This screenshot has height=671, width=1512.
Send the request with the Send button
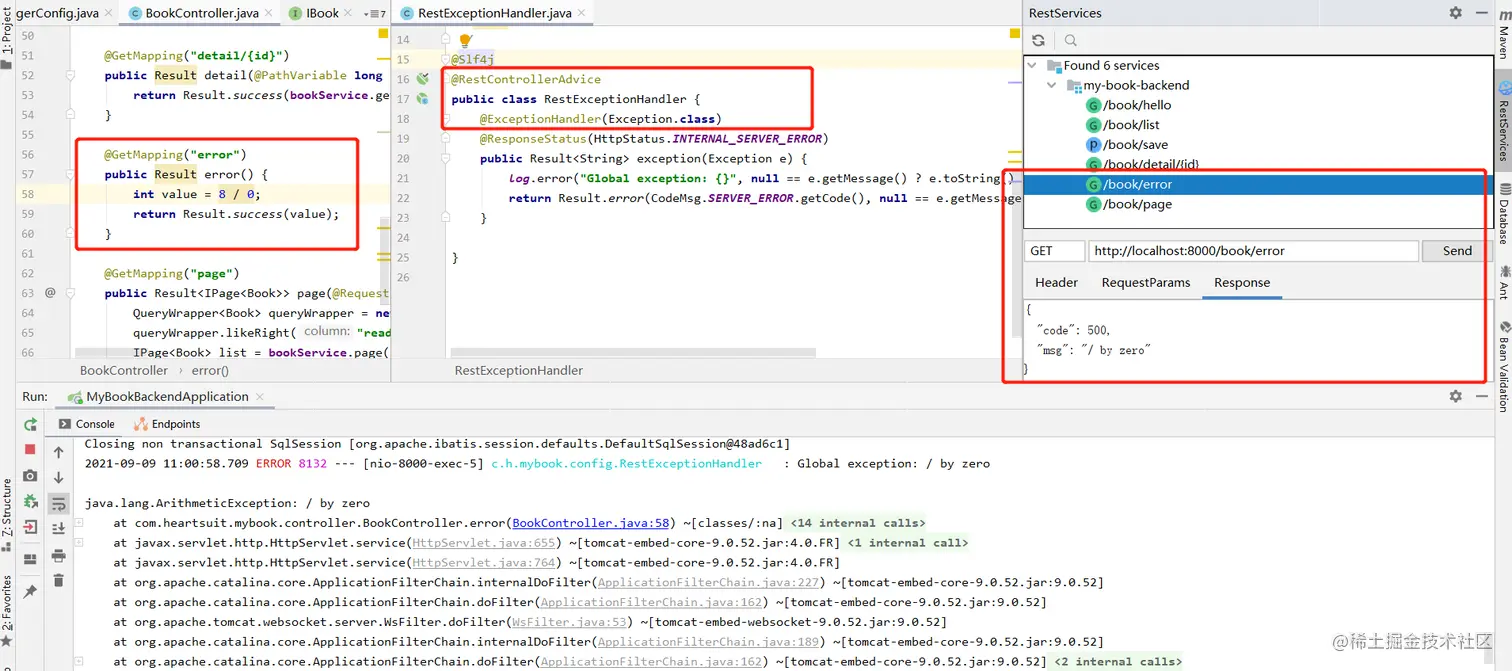click(1457, 251)
